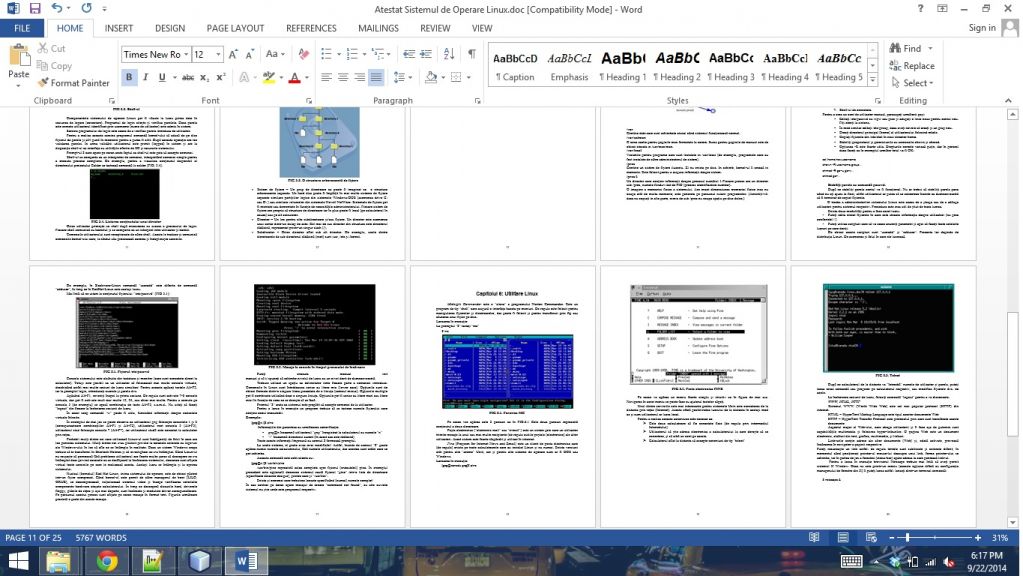Screen dimensions: 1023x576
Task: Open the PAGE LAYOUT tab
Action: tap(235, 29)
